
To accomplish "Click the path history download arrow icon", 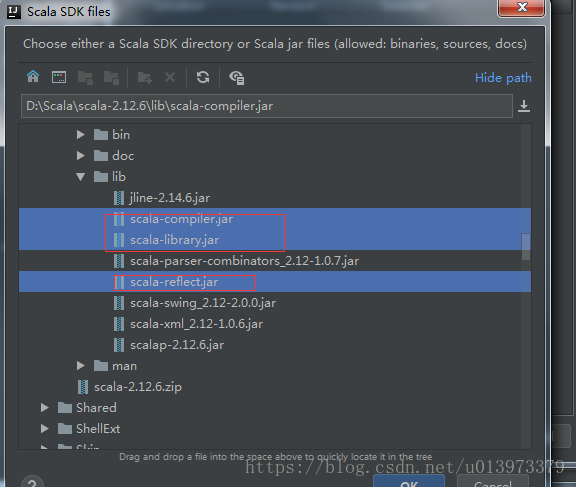I will click(x=524, y=106).
